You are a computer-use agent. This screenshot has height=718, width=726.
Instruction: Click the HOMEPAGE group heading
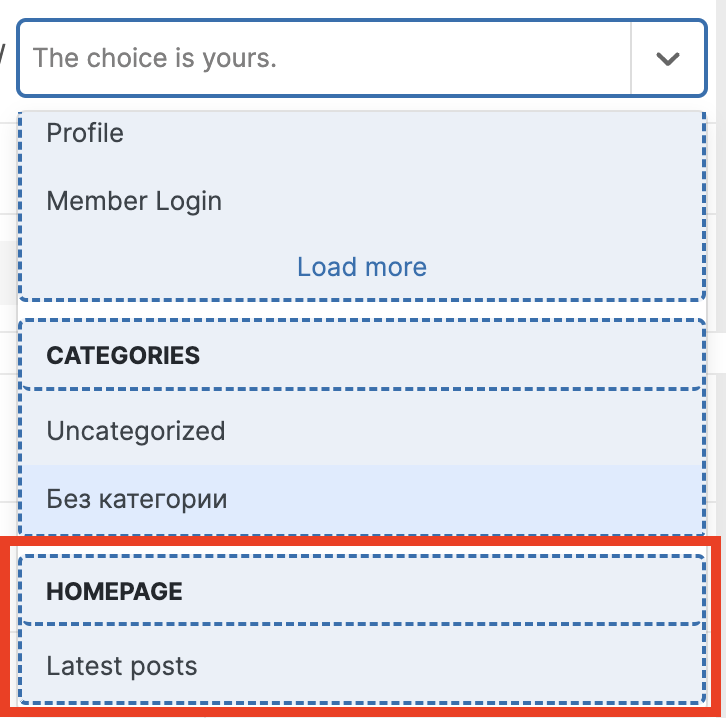(114, 591)
